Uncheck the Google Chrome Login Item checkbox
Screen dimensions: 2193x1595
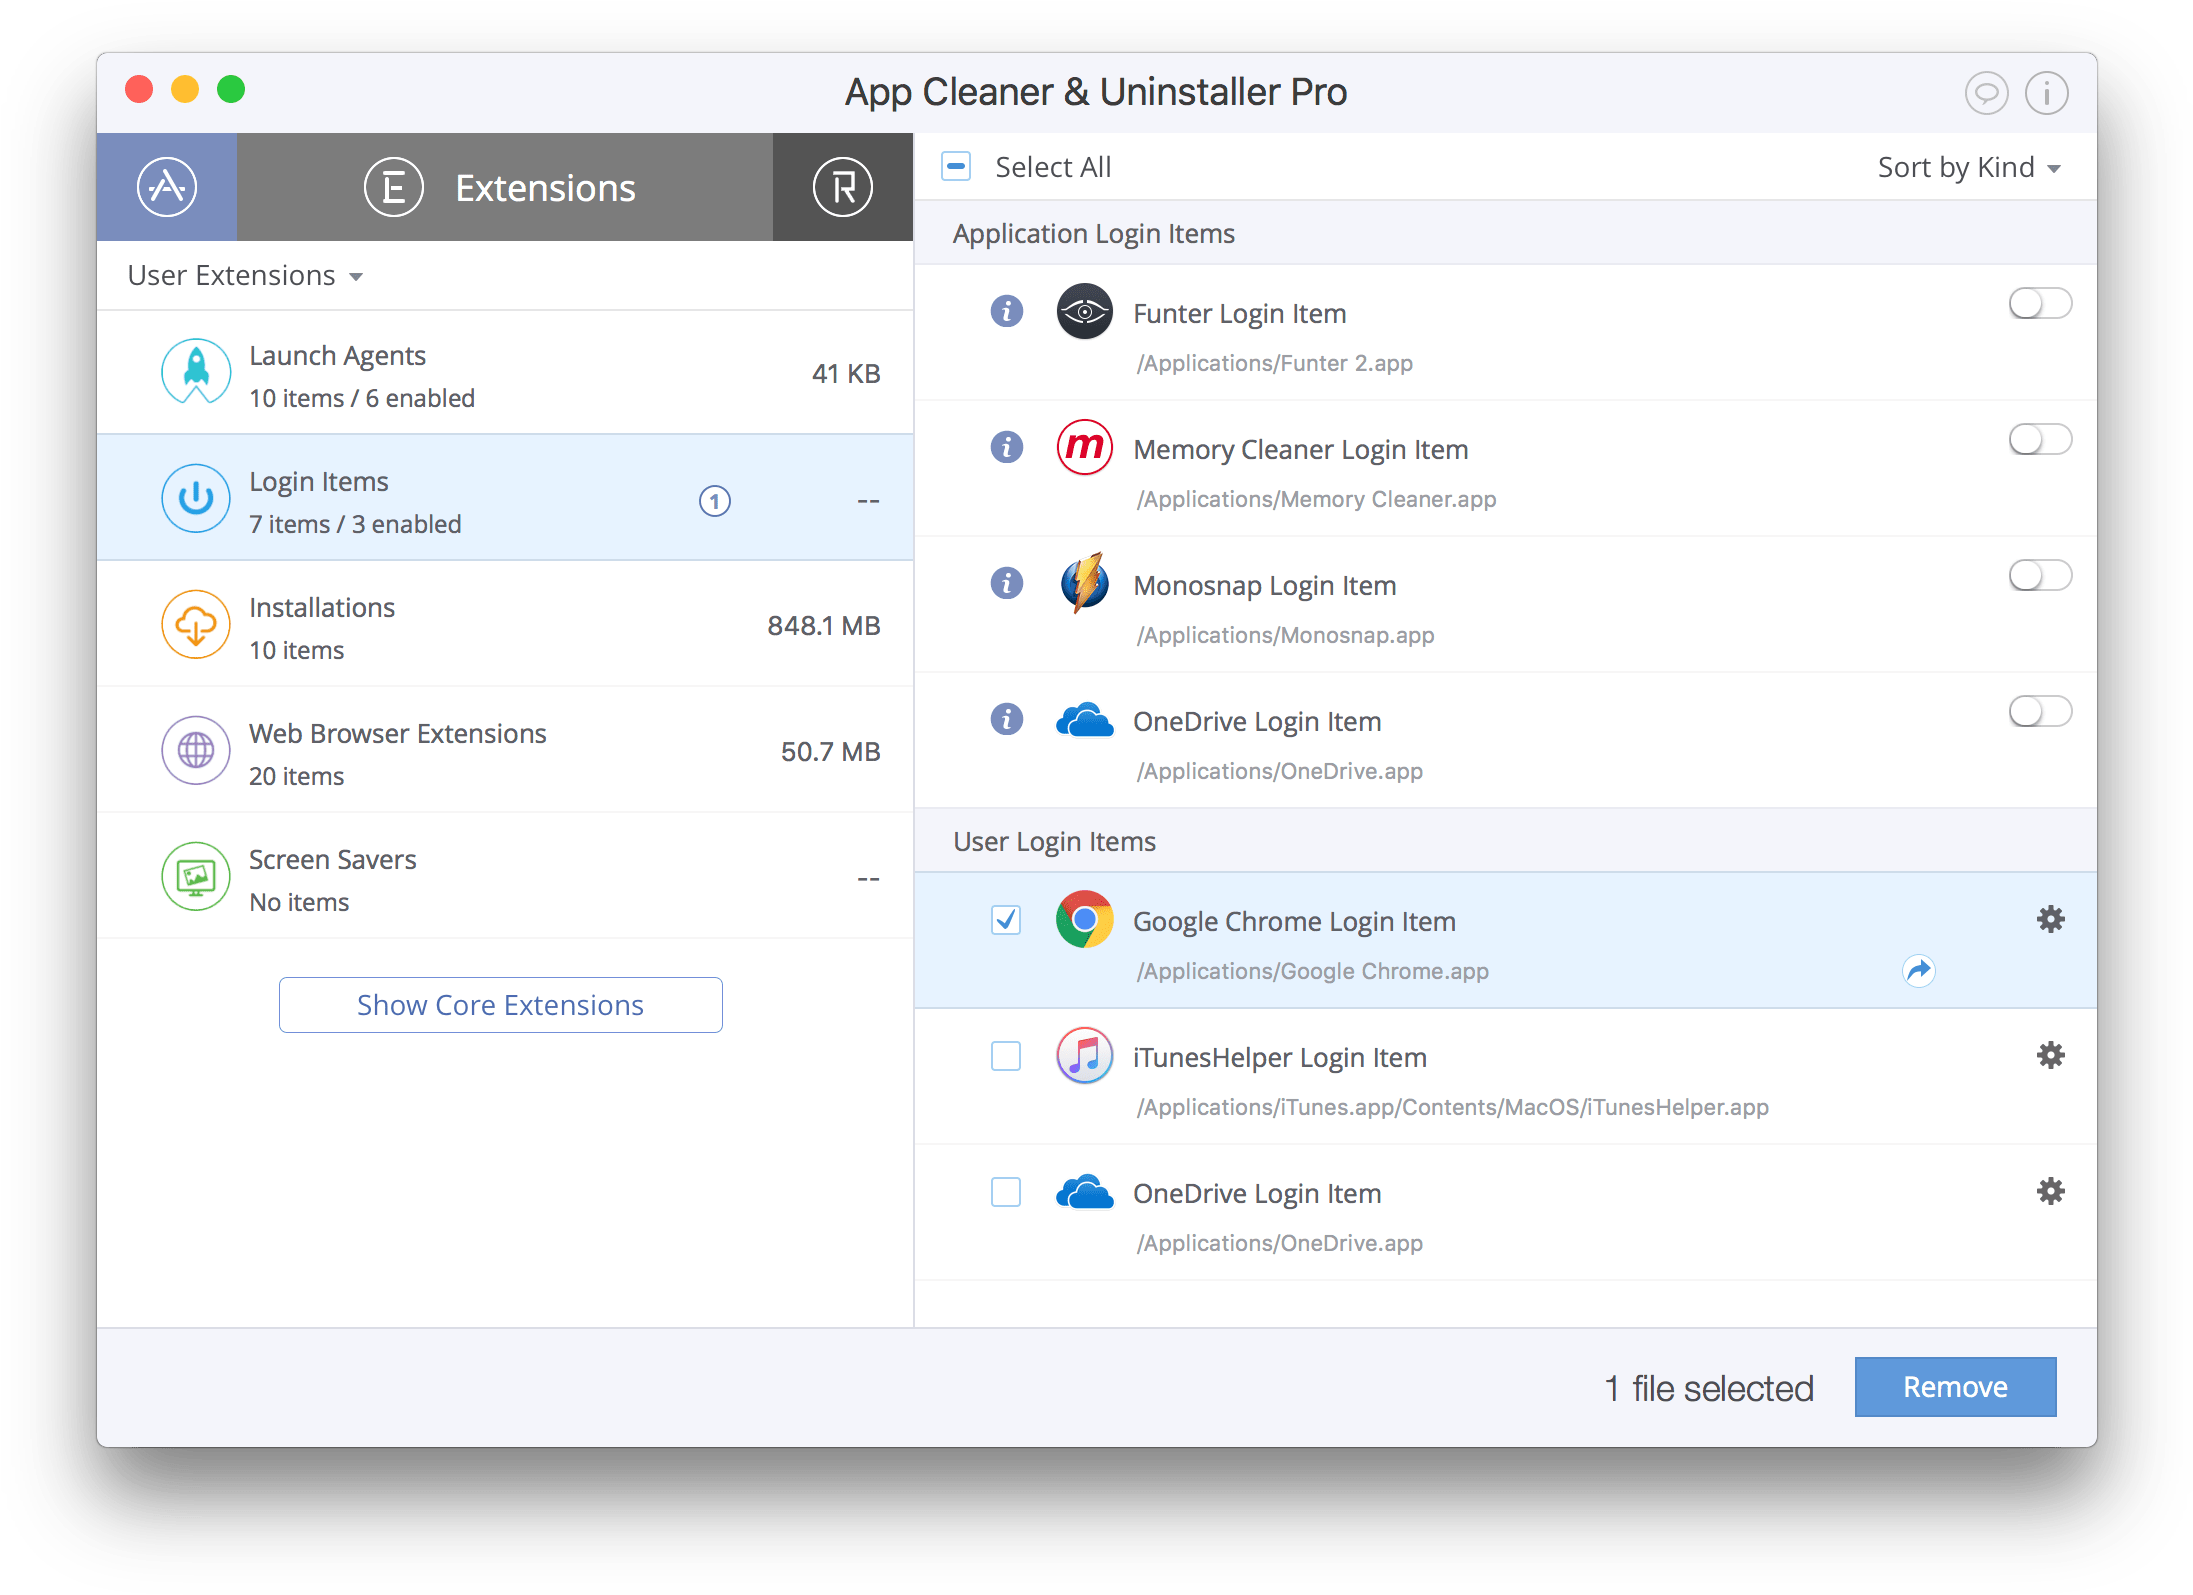tap(1006, 919)
